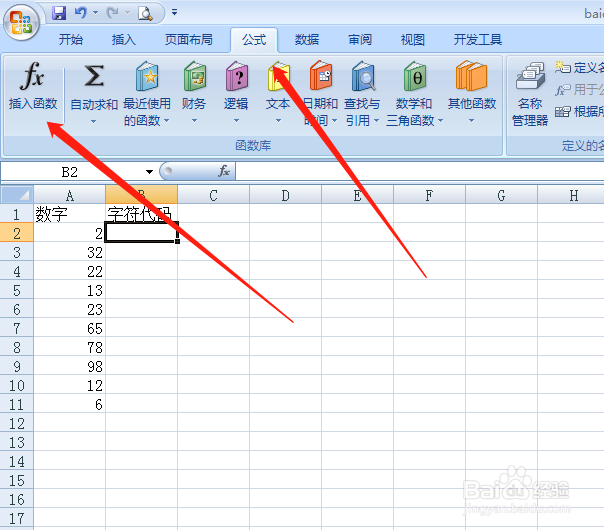Click cell A11 with value 6
Viewport: 604px width, 530px height.
click(x=69, y=404)
